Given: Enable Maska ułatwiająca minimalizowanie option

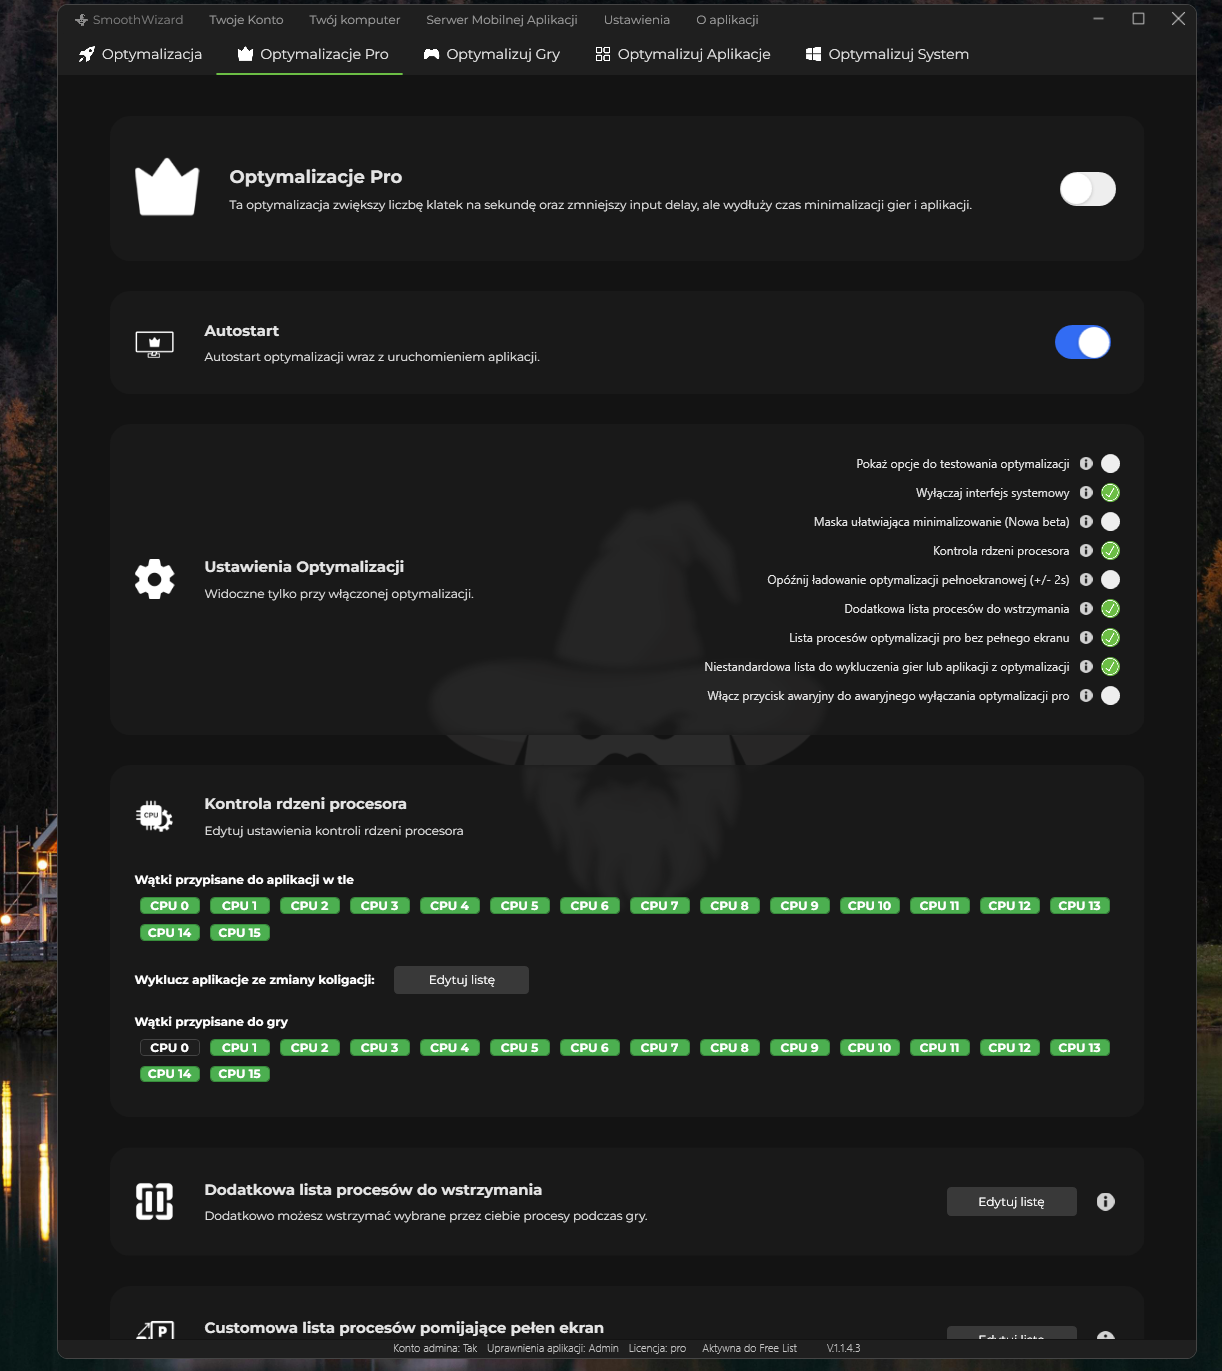Looking at the screenshot, I should point(1110,522).
